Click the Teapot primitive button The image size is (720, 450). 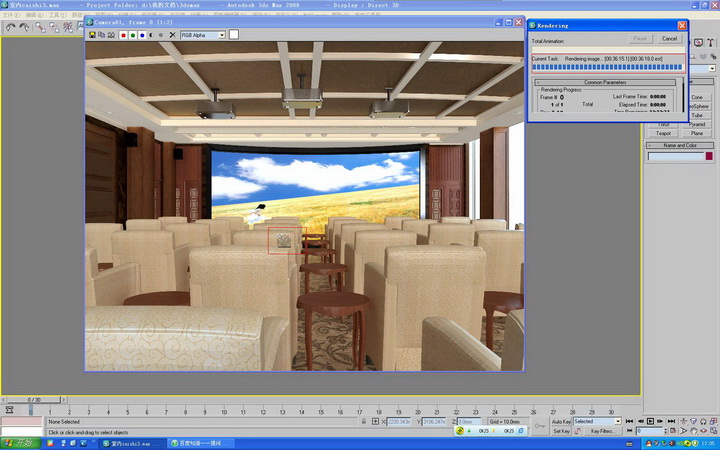point(662,133)
